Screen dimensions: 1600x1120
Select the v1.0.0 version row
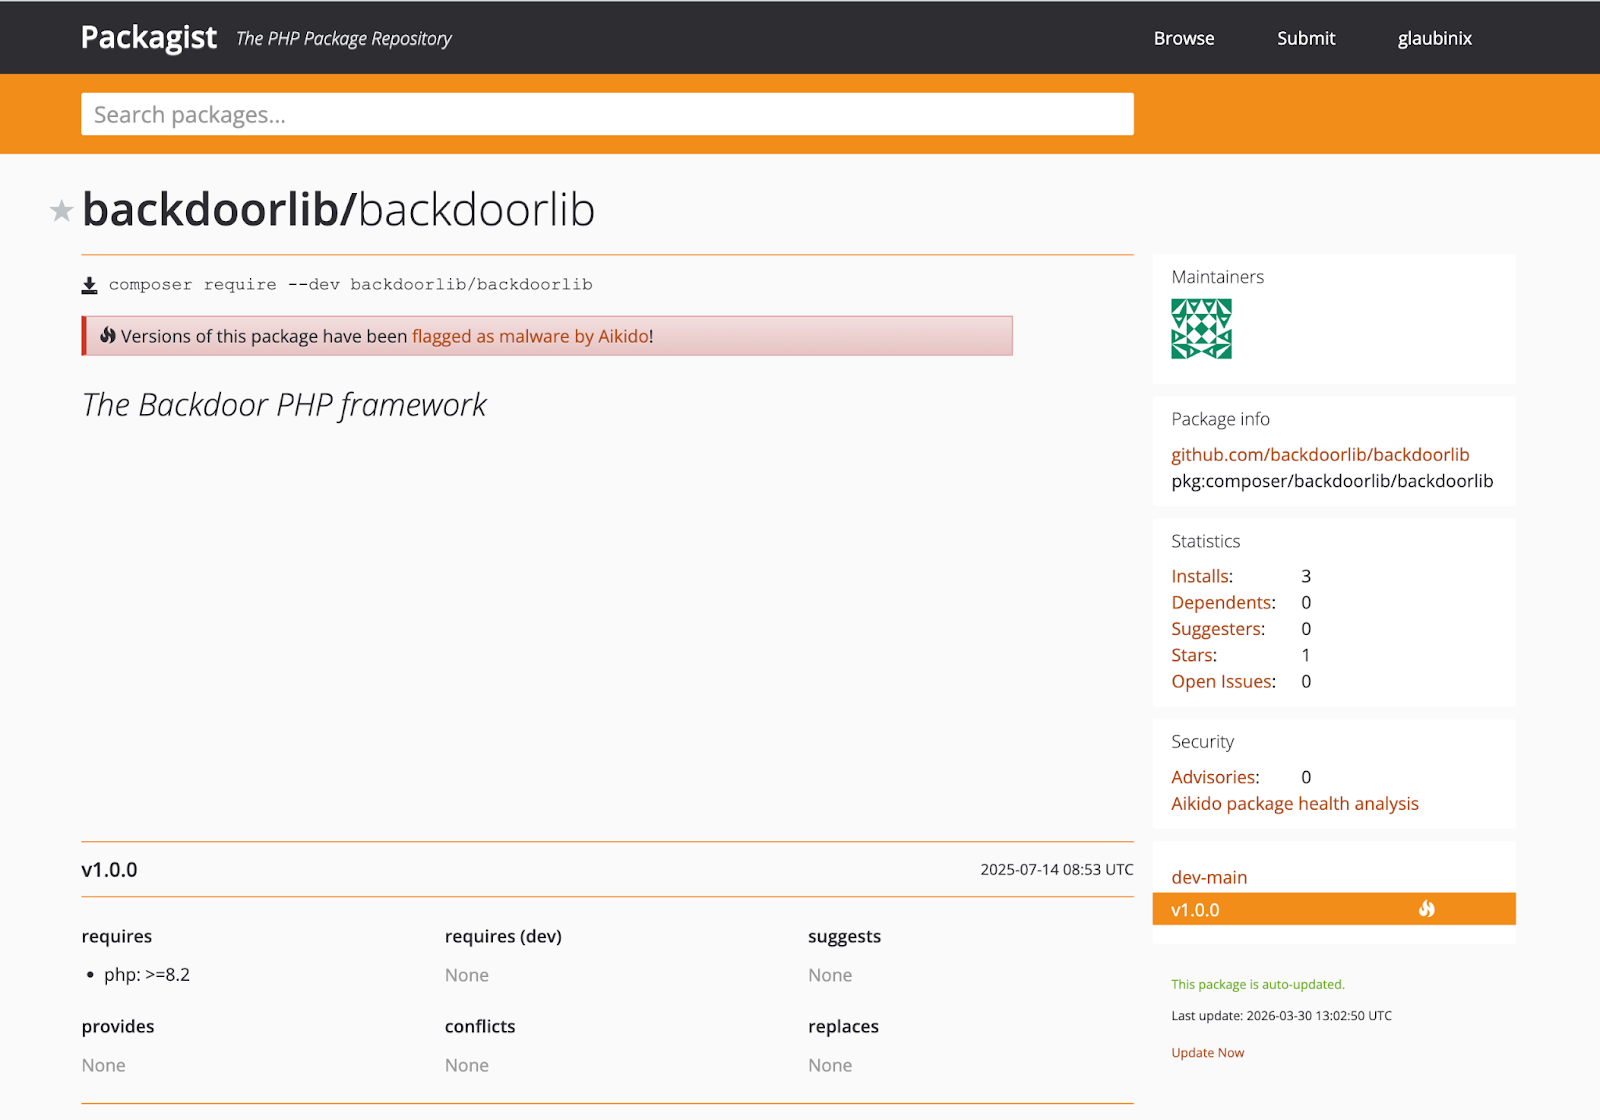click(1334, 909)
